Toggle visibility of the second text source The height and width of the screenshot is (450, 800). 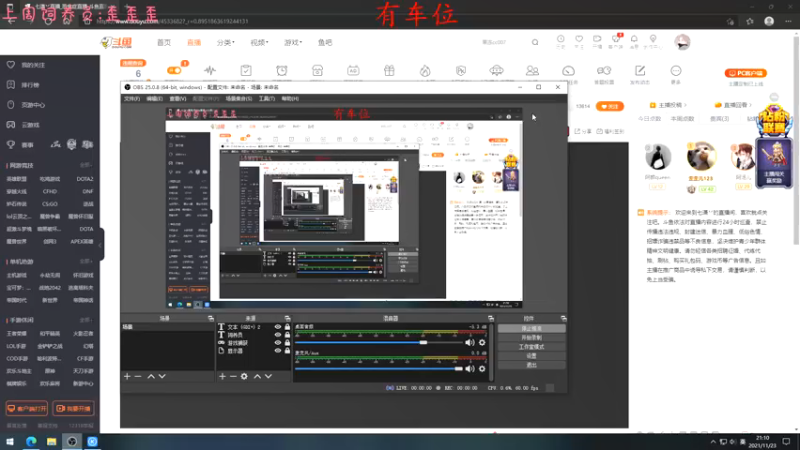(278, 335)
